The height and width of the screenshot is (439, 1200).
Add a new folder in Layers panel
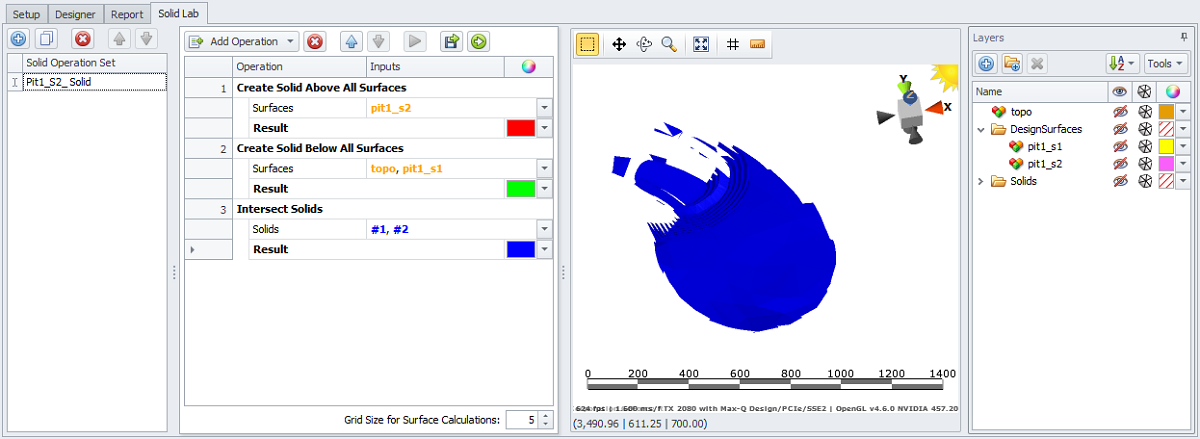tap(1012, 63)
